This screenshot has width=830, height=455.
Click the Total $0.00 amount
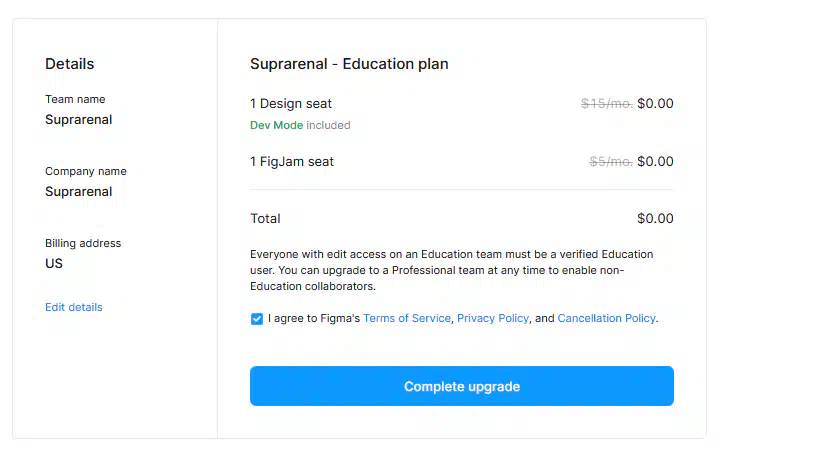click(x=655, y=219)
